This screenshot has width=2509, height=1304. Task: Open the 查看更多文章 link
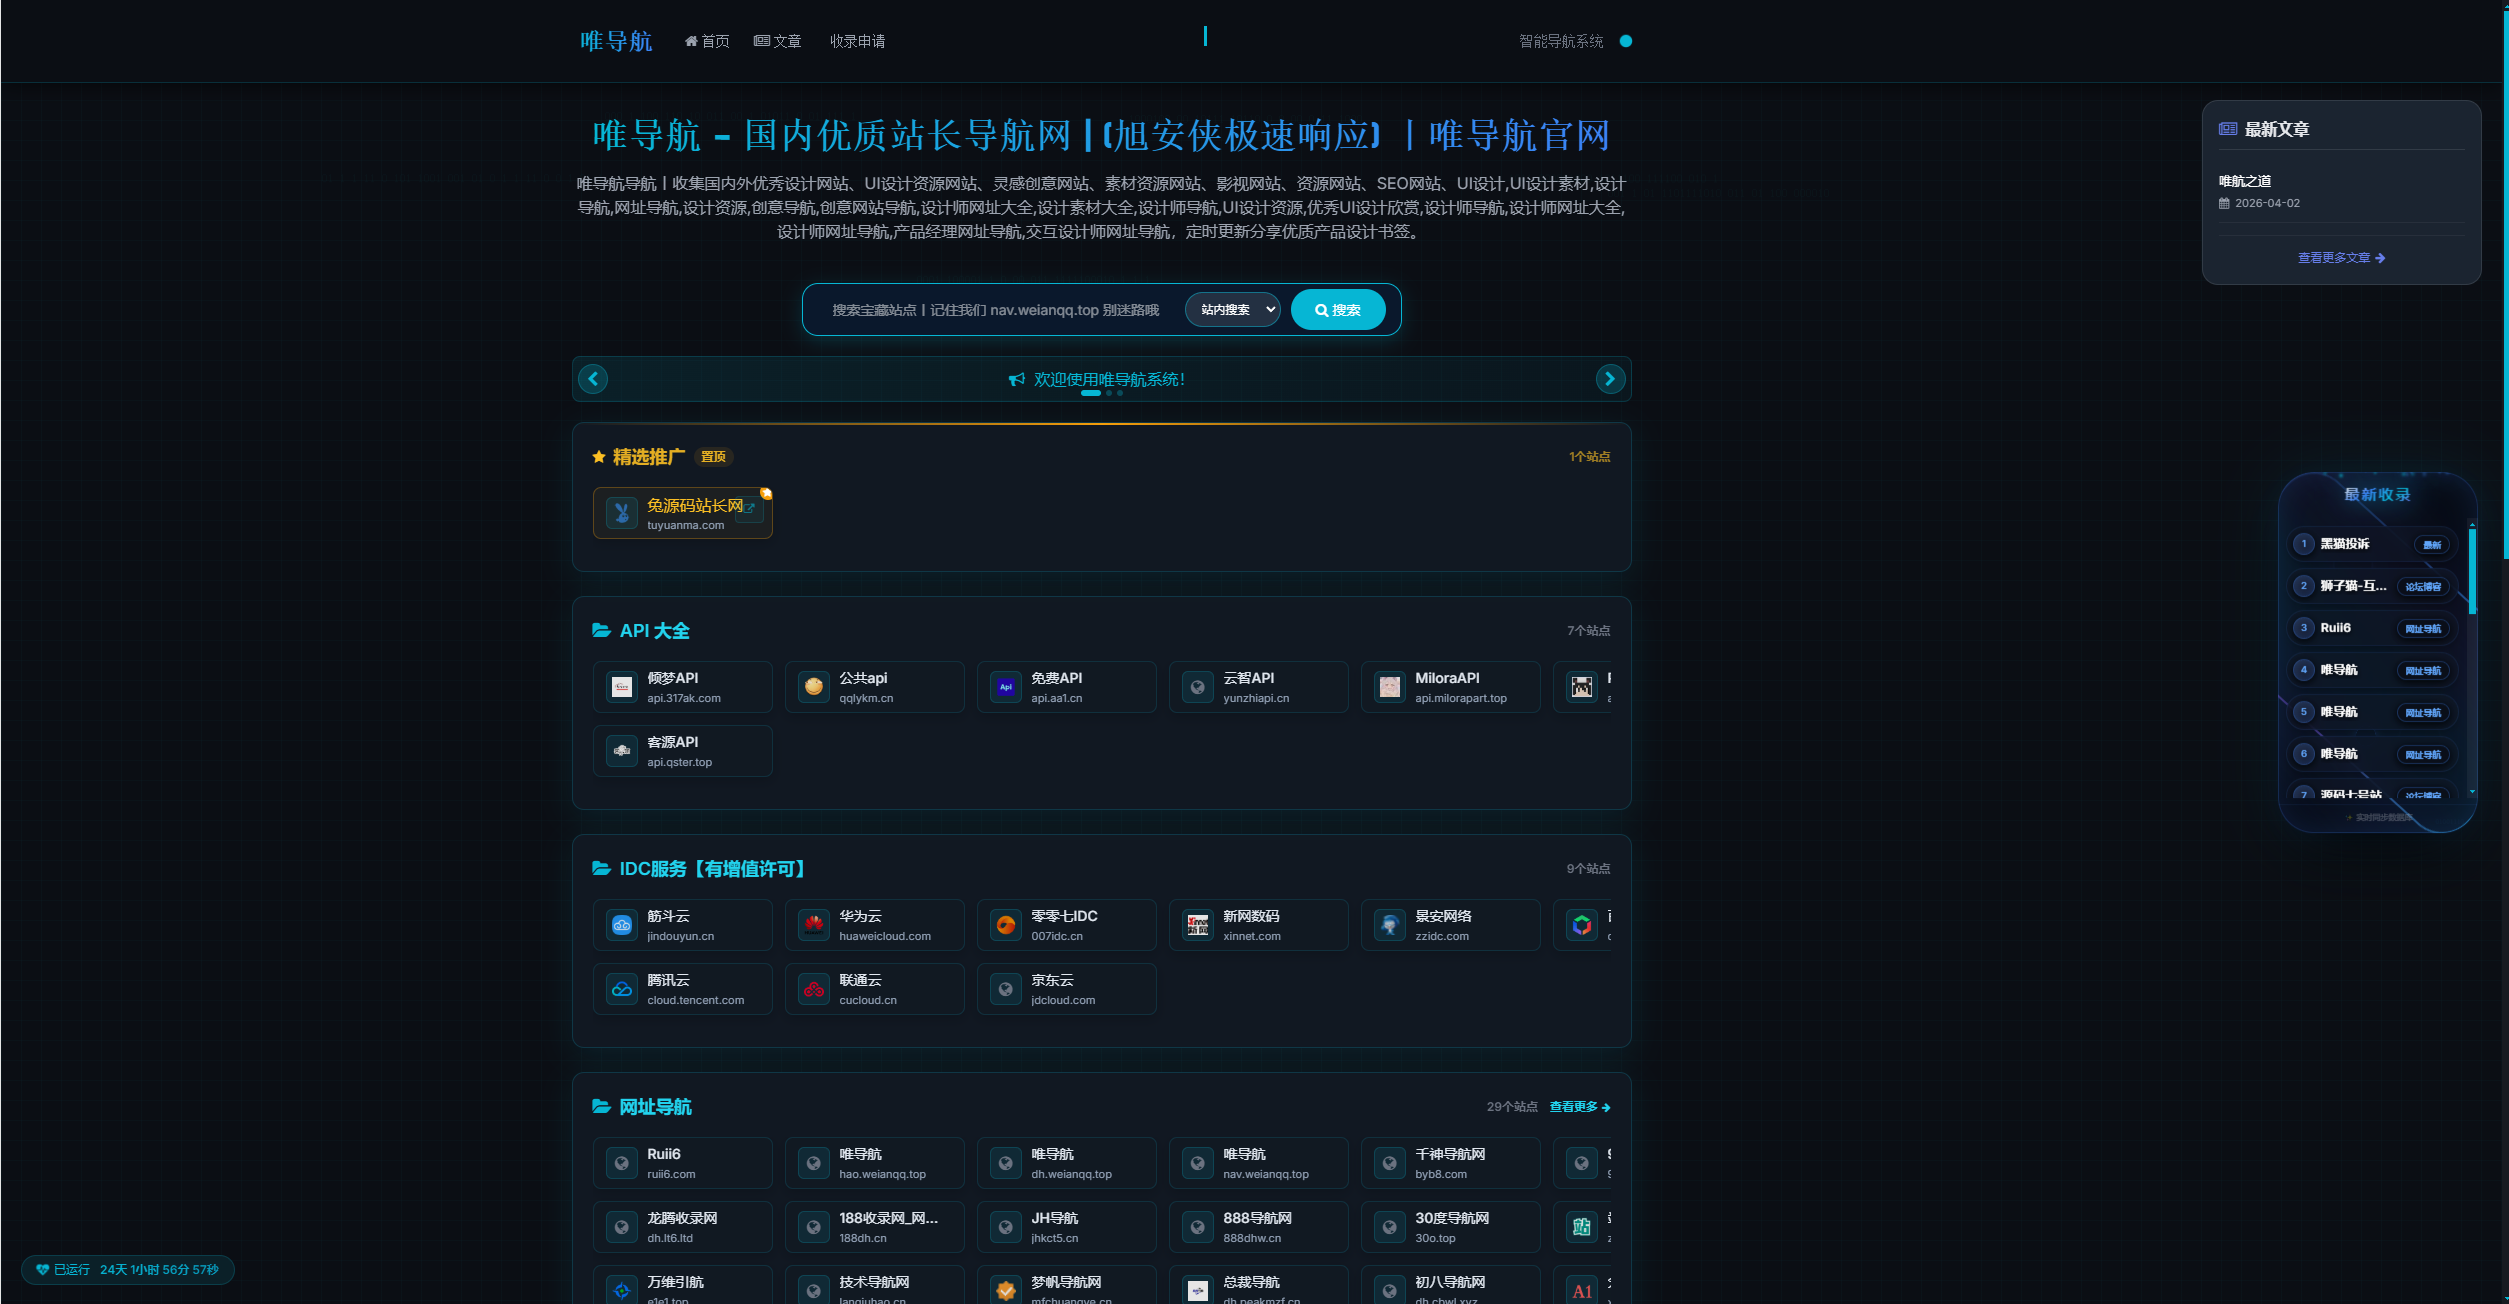click(x=2341, y=258)
